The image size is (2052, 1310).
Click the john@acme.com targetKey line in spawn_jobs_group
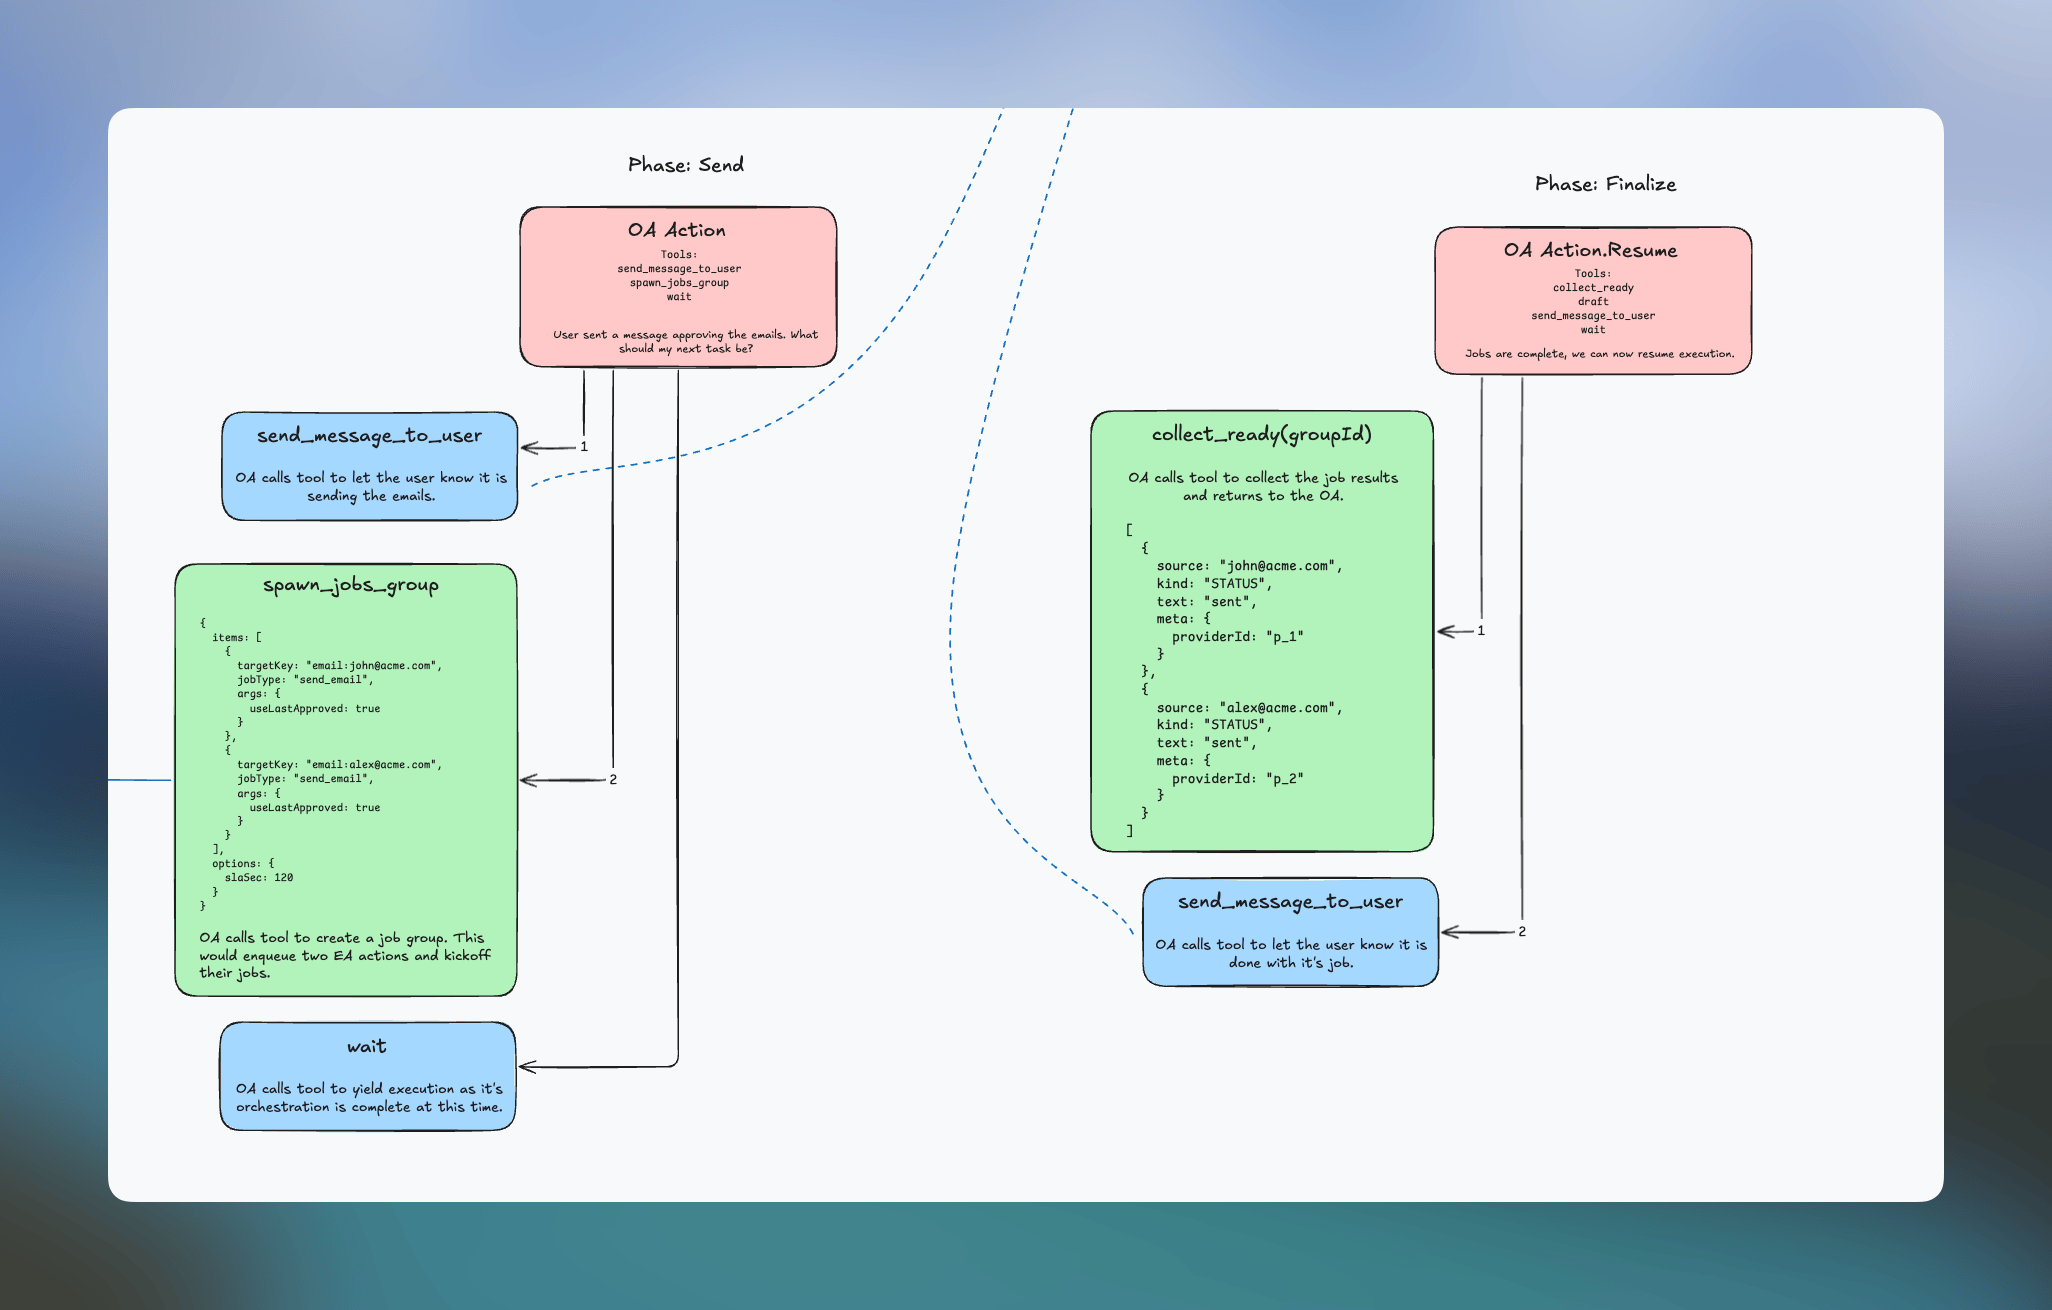click(x=339, y=665)
